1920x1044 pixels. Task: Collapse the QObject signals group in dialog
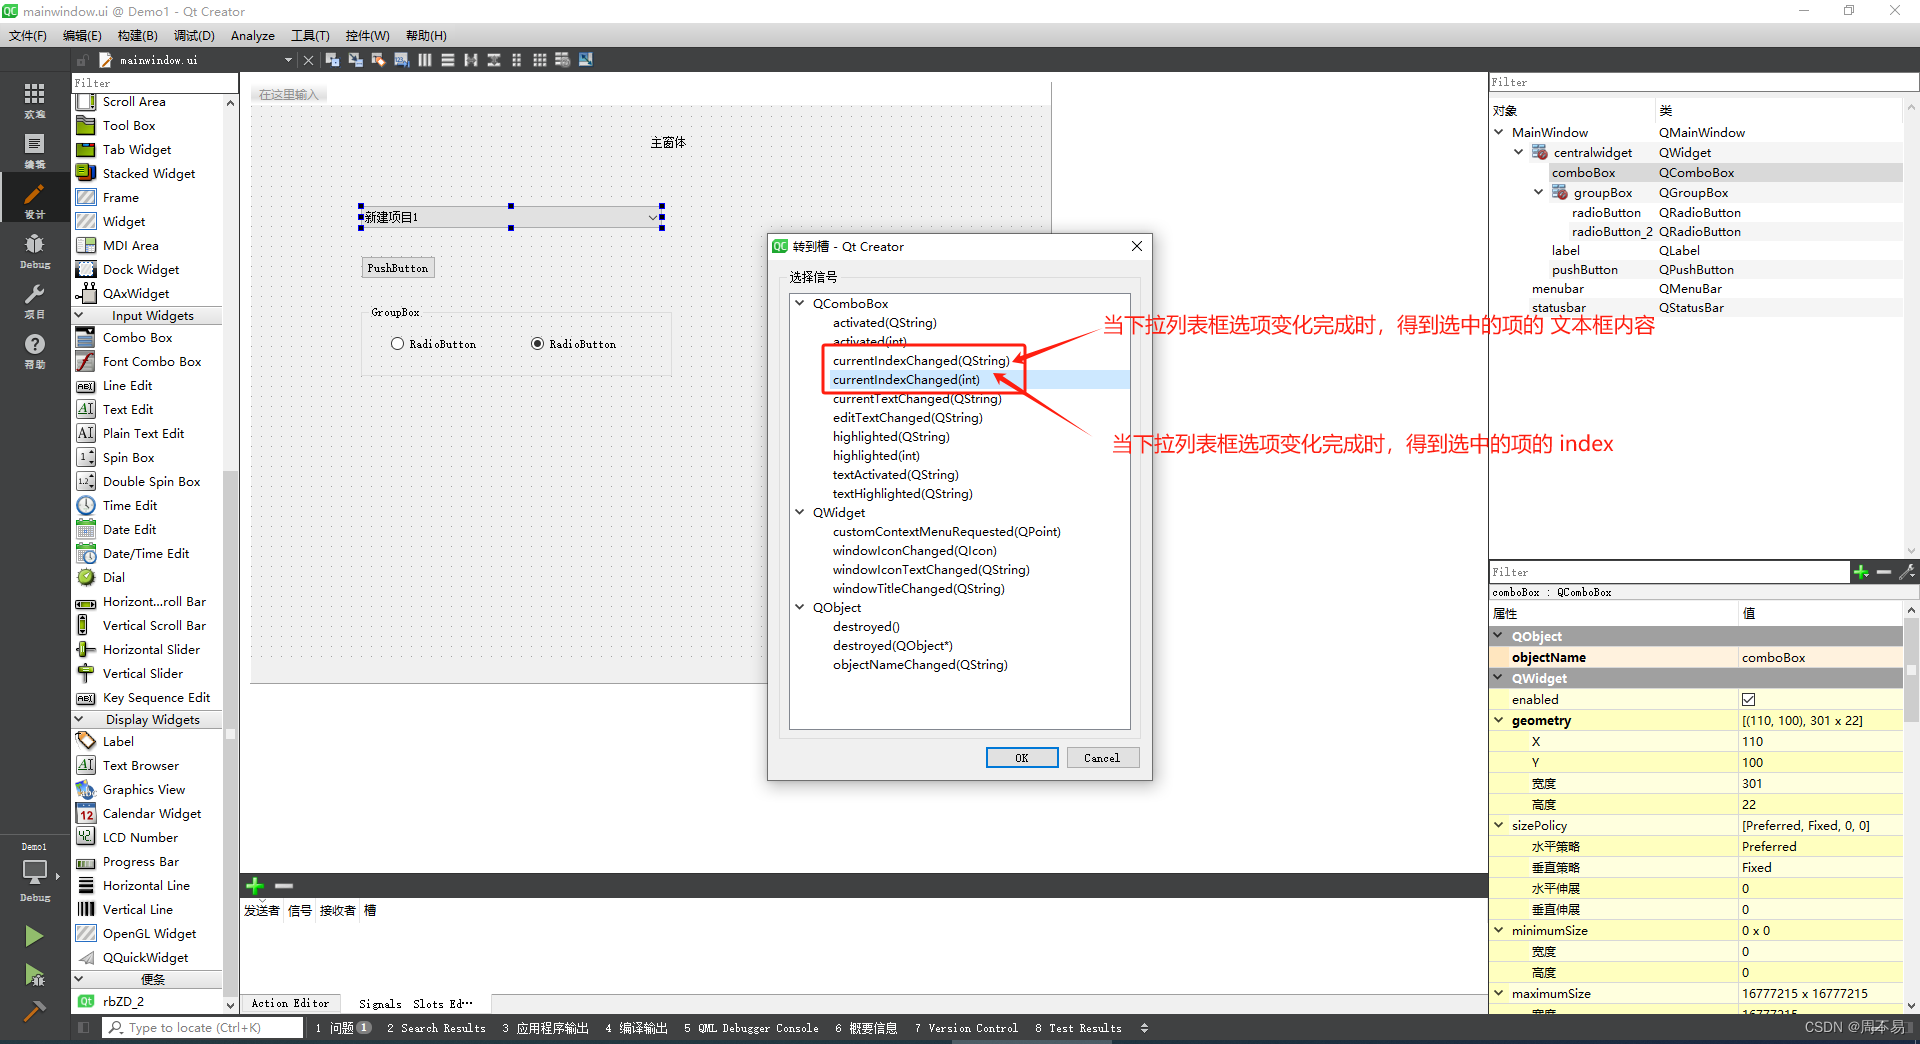[800, 607]
